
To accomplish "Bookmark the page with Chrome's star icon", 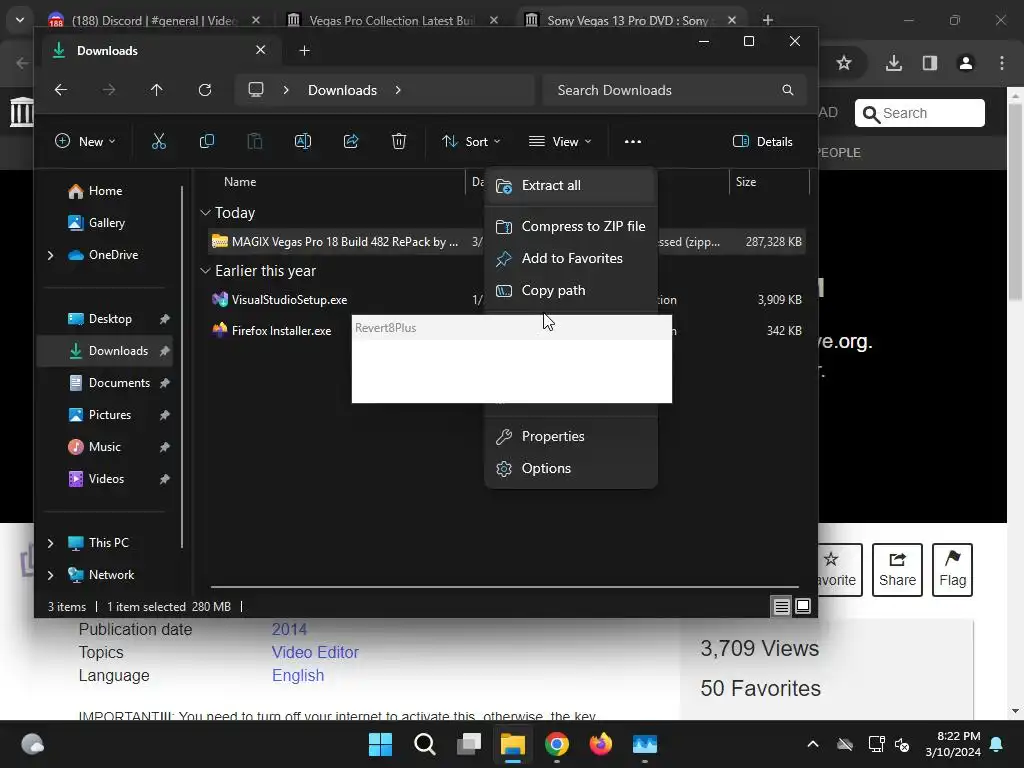I will 844,63.
